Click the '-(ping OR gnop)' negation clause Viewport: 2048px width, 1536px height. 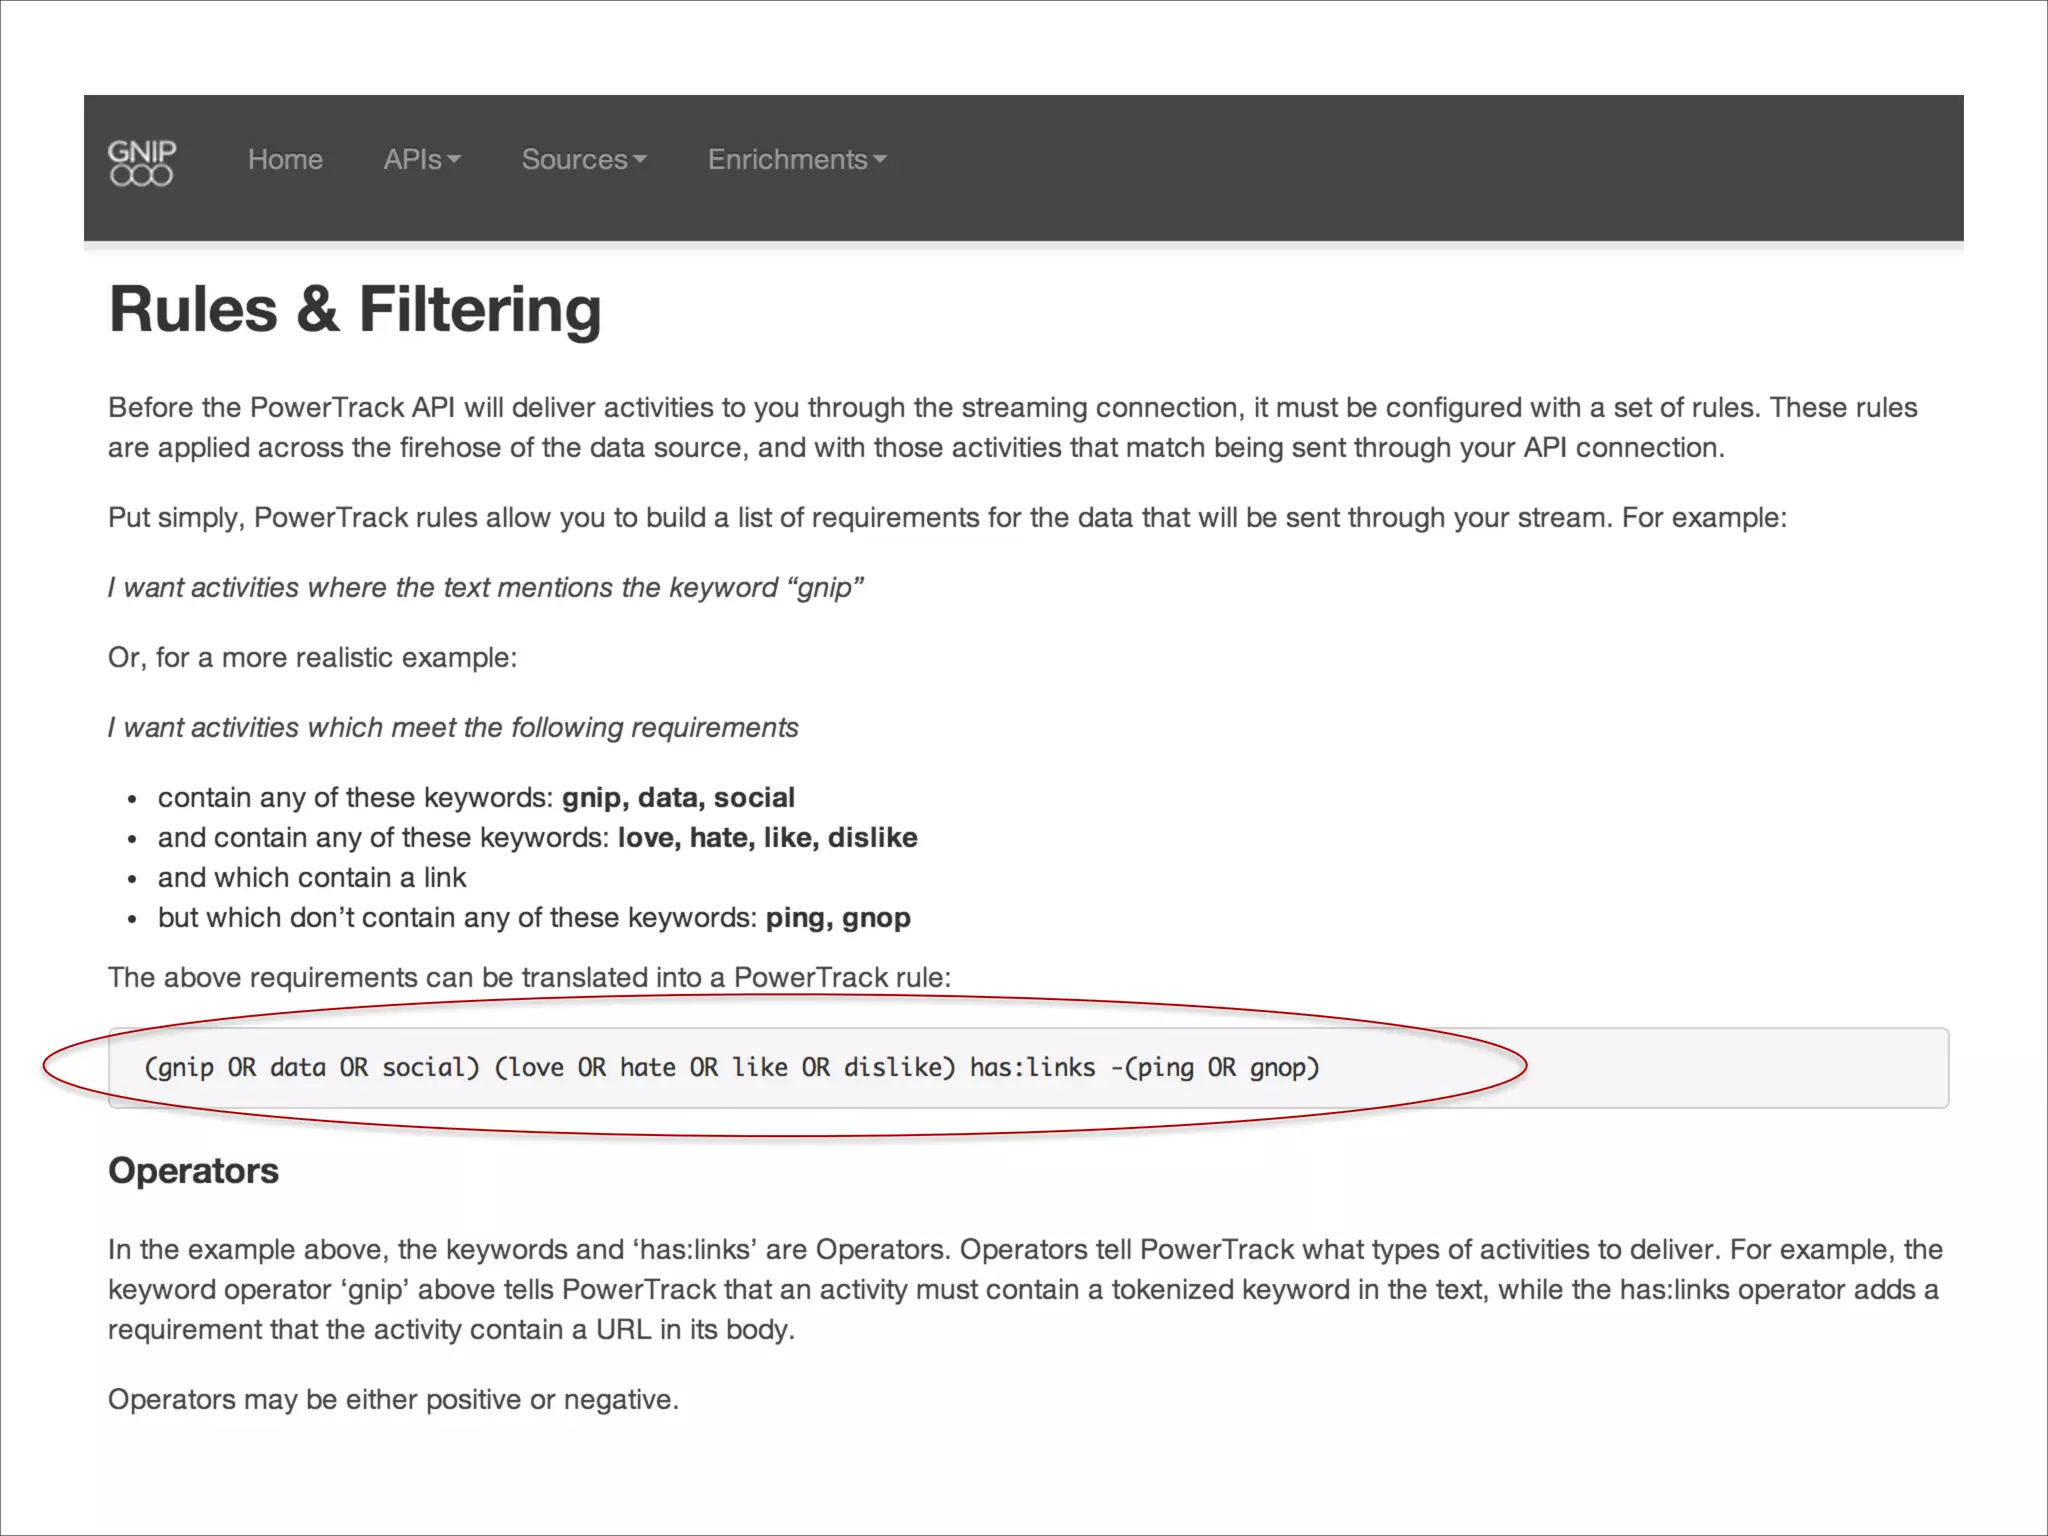1215,1068
